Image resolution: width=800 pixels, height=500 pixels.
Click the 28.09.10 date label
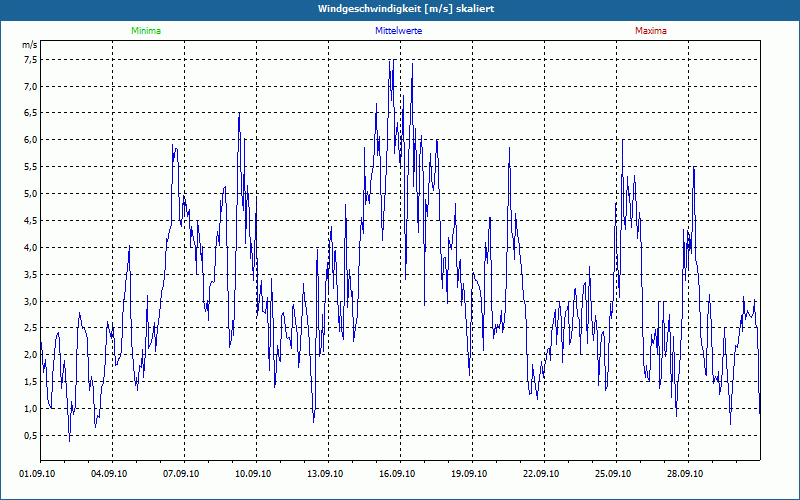tap(685, 474)
